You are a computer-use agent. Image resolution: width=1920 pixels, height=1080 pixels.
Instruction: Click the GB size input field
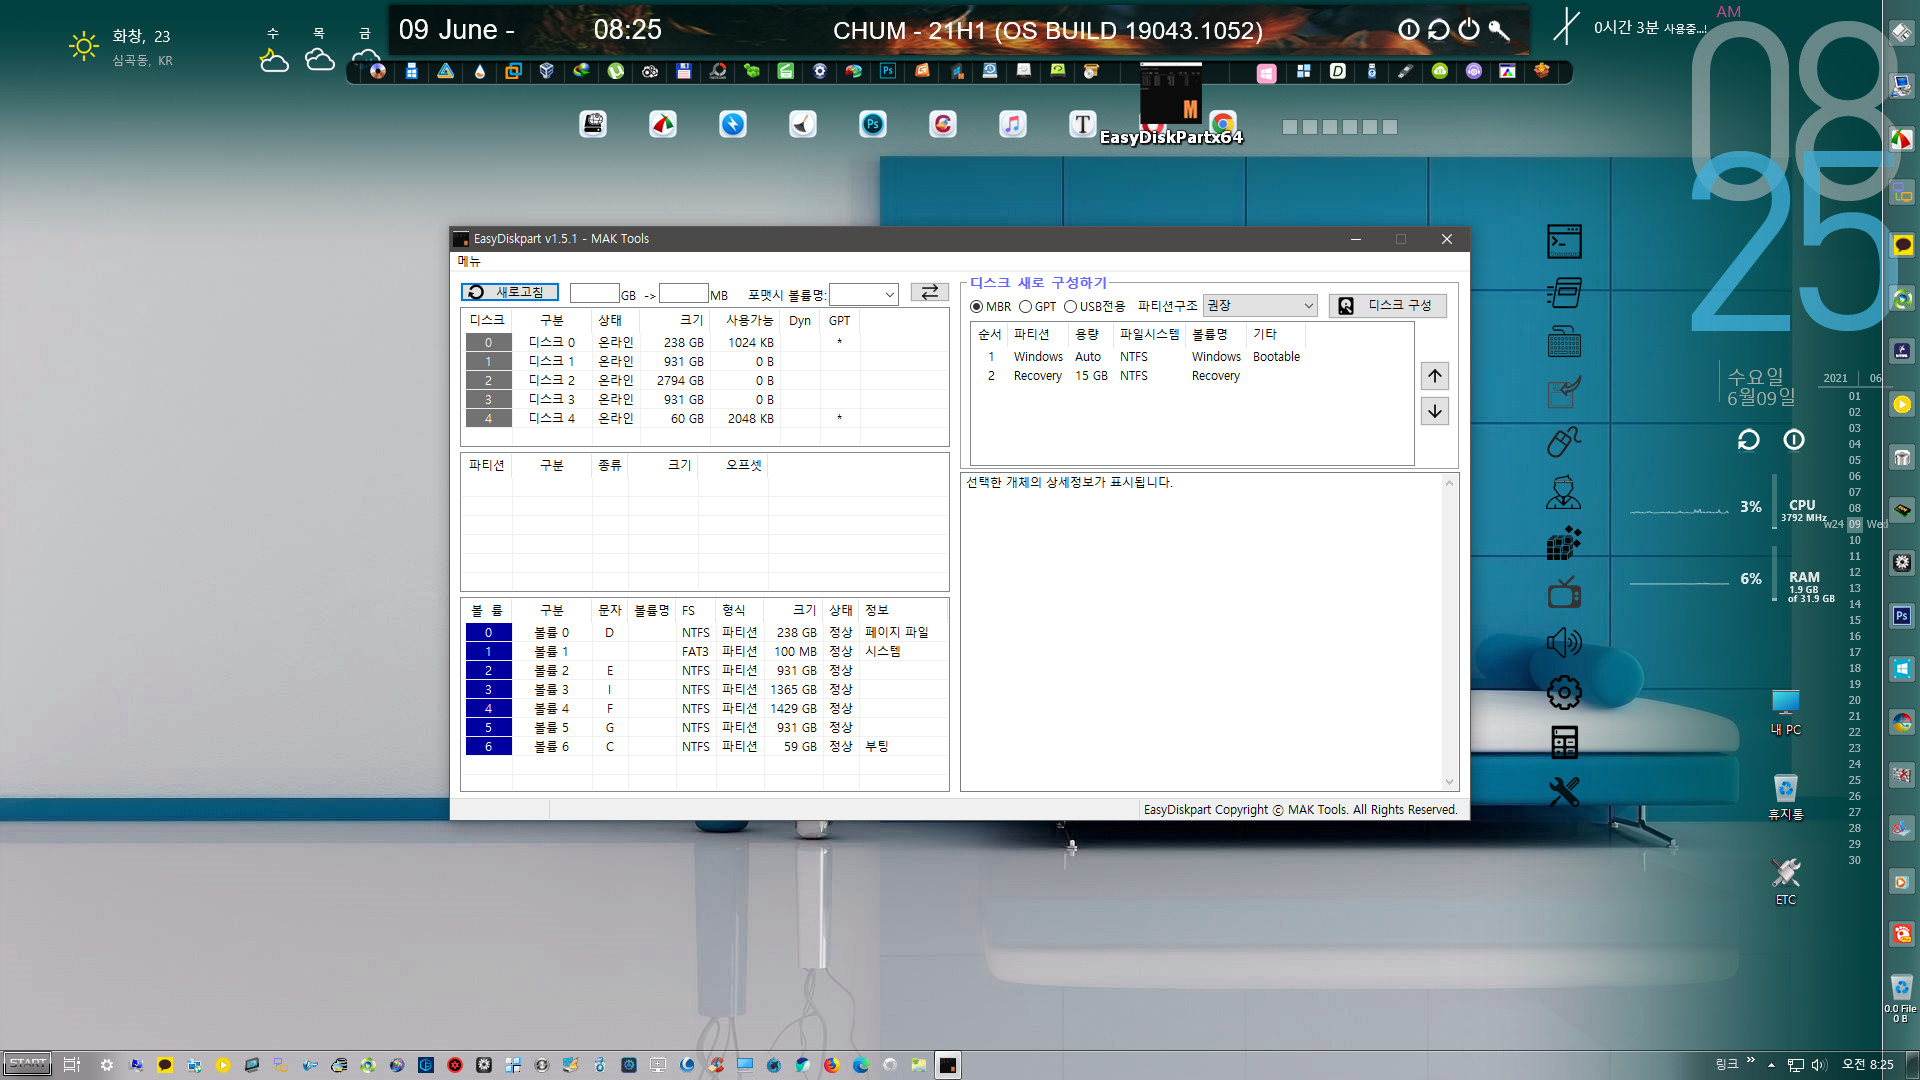594,293
